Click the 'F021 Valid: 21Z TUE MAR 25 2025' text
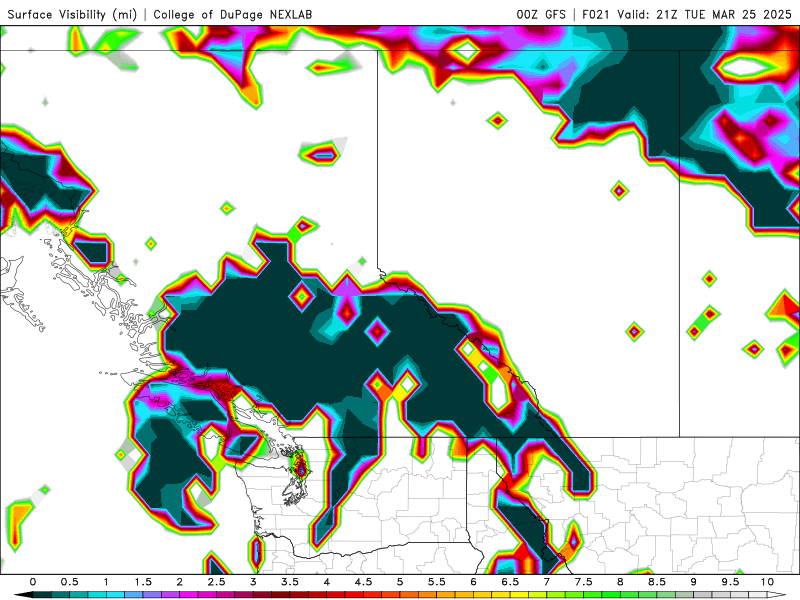The height and width of the screenshot is (600, 800). pyautogui.click(x=687, y=14)
